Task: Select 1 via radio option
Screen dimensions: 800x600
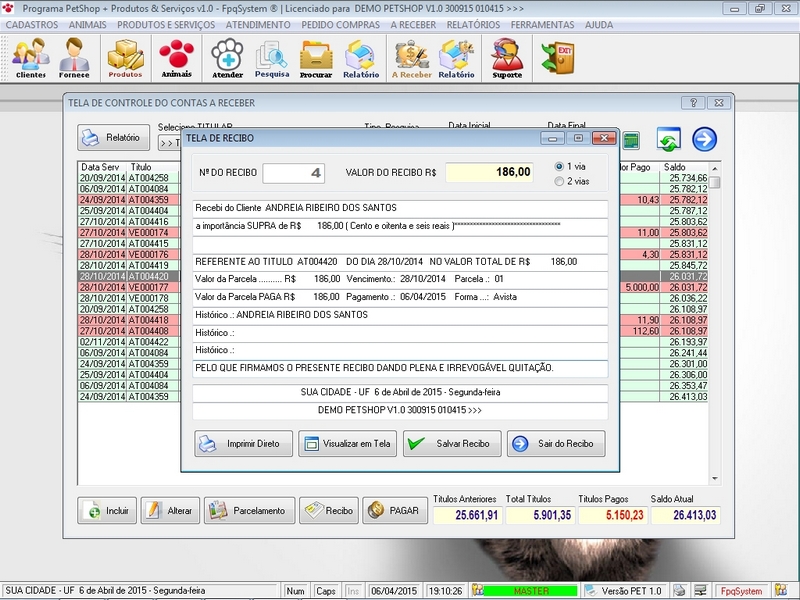Action: [559, 166]
